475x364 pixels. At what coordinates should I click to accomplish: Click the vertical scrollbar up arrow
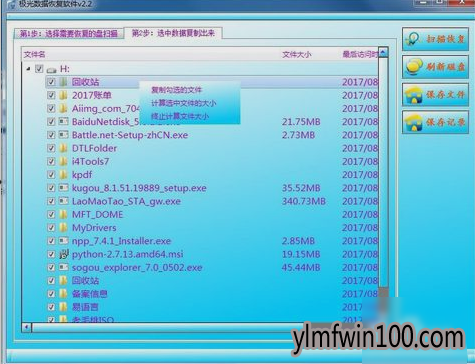(383, 52)
